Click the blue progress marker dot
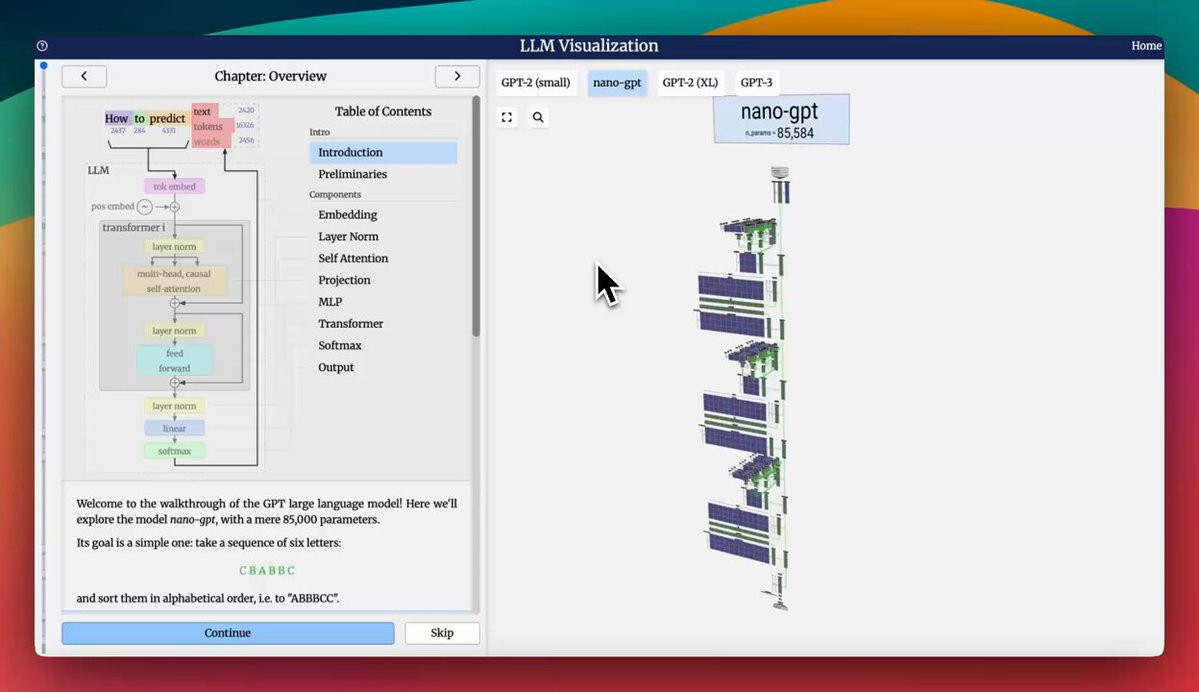1199x692 pixels. point(44,66)
